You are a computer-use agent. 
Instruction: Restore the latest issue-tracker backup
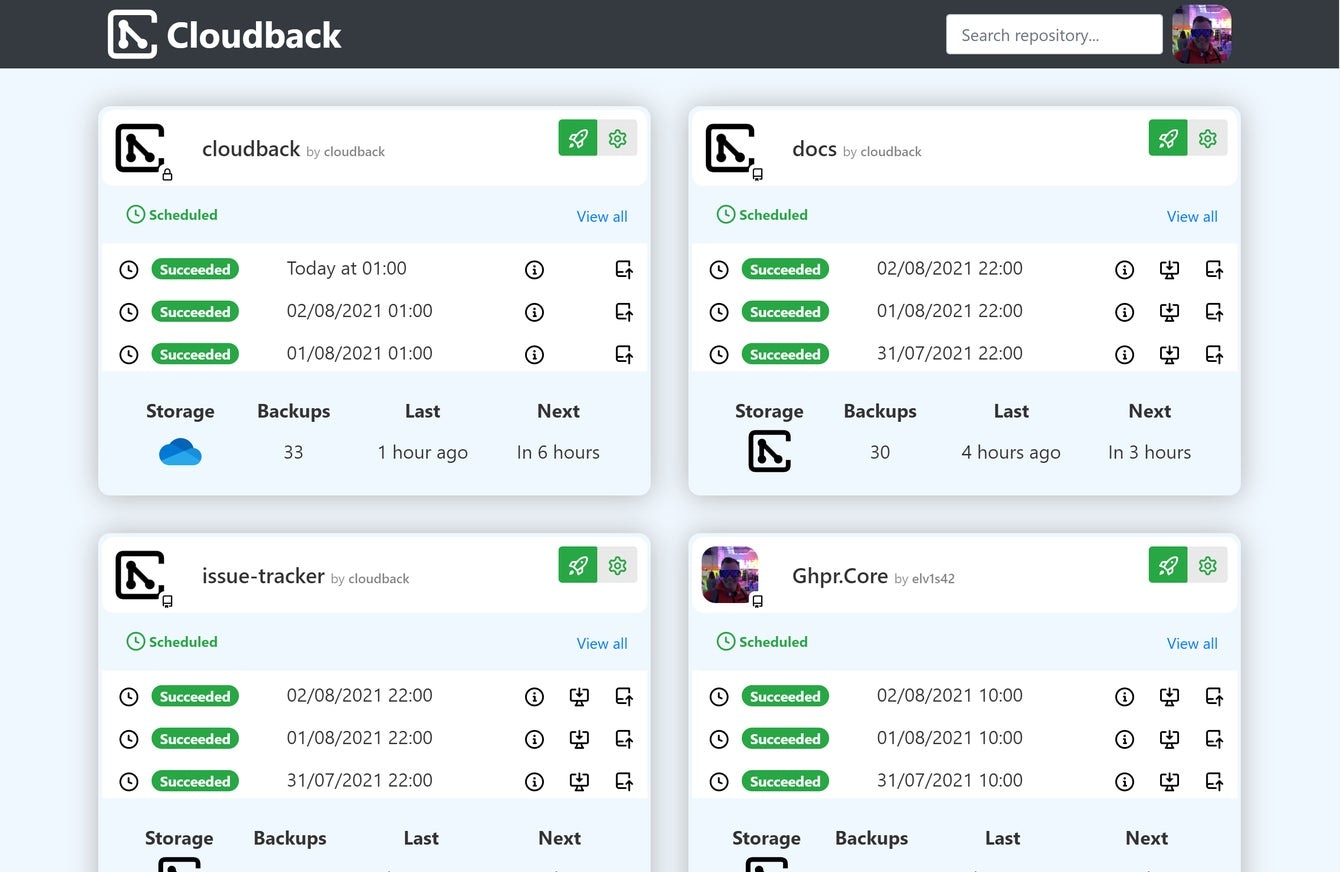click(x=624, y=696)
